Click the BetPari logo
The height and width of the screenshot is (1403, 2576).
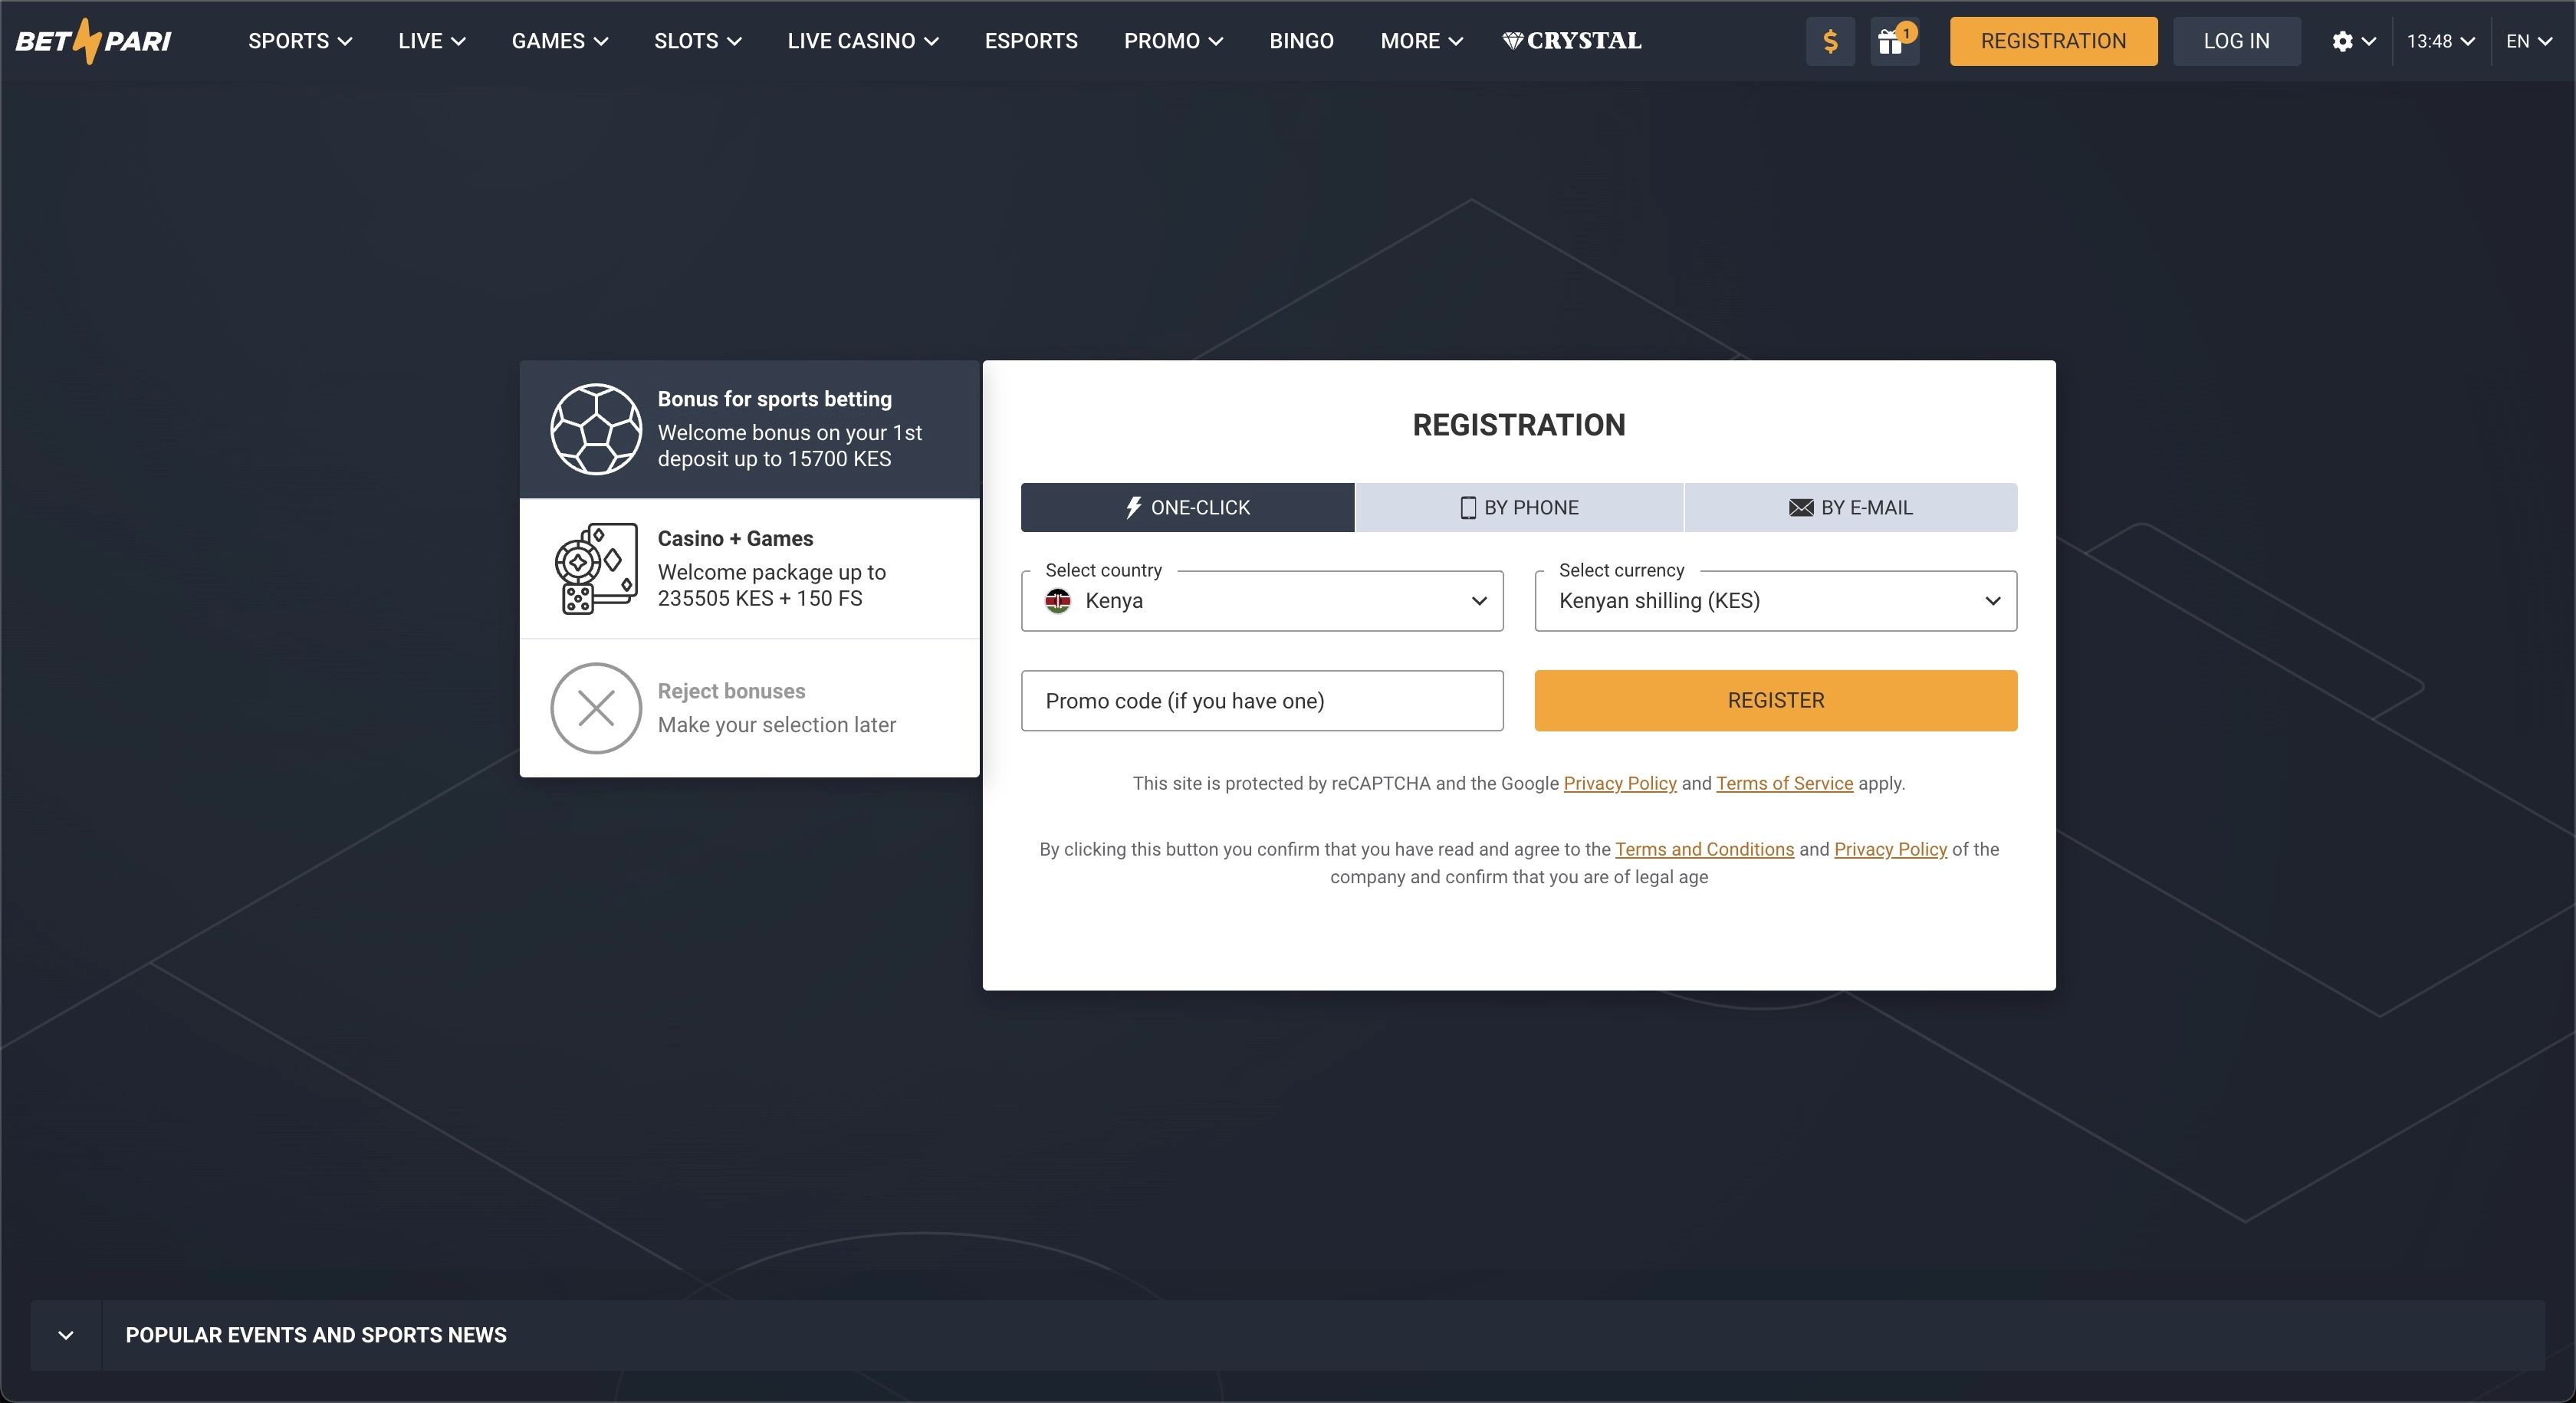93,41
